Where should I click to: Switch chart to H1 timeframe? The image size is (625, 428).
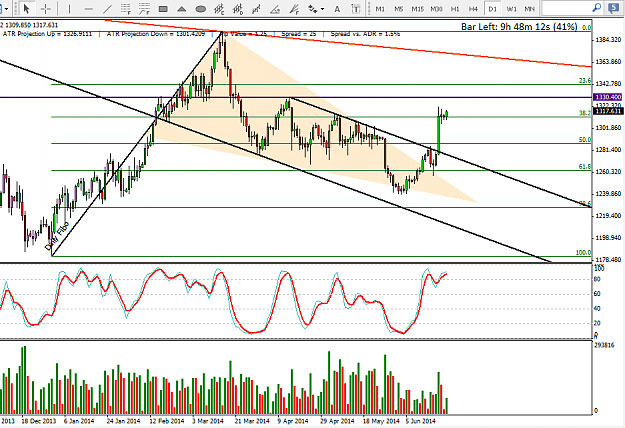point(455,8)
